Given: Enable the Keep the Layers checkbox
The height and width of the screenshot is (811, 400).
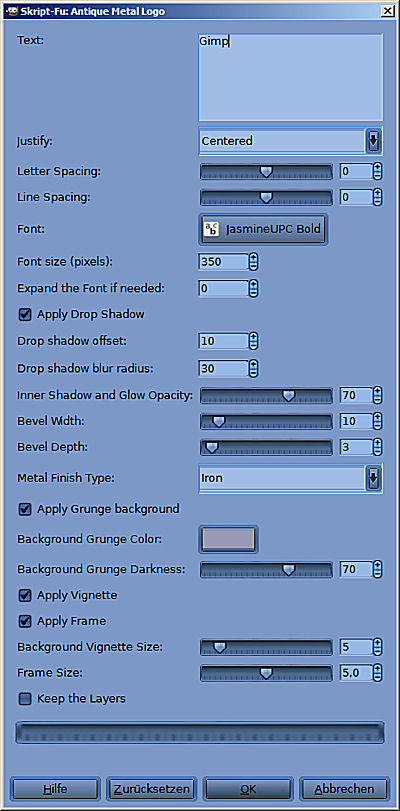Looking at the screenshot, I should tap(25, 699).
